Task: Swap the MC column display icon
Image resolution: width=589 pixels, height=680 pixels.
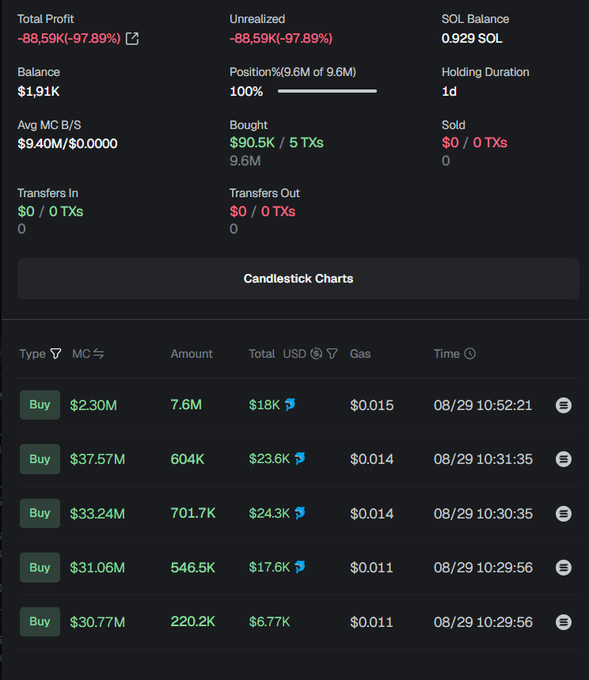Action: 98,354
